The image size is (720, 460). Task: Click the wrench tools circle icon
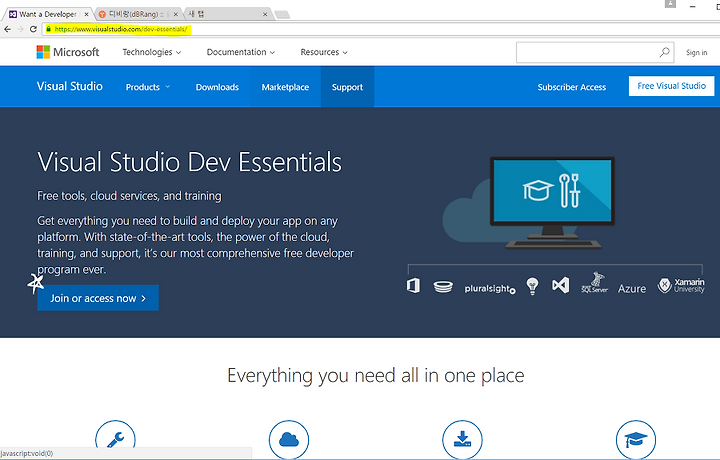115,439
